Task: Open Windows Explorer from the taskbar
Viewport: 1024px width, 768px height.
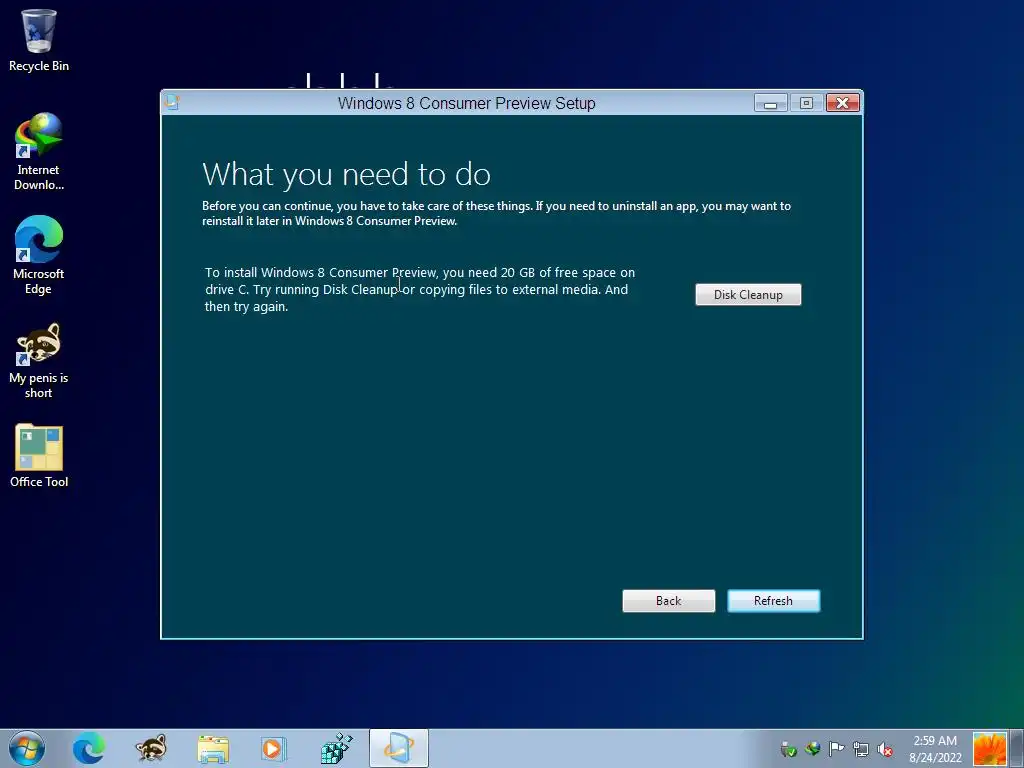Action: [213, 749]
